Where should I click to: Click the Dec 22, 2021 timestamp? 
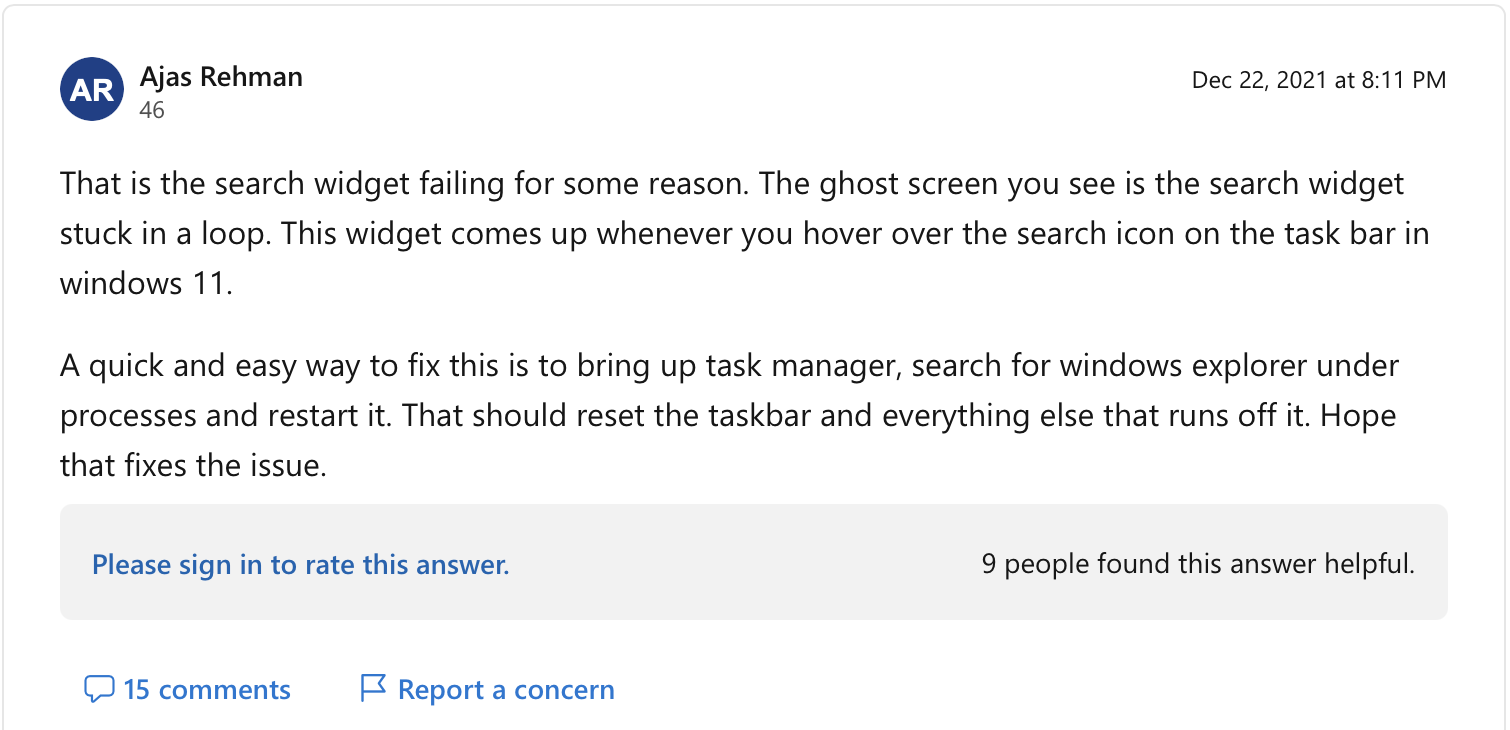point(1318,80)
